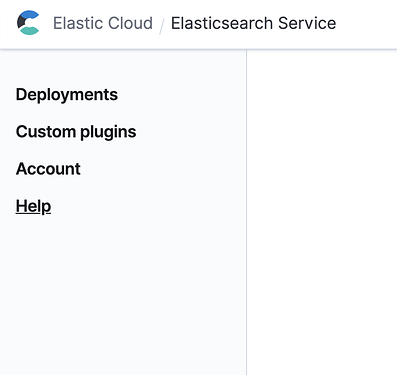397x375 pixels.
Task: Go to Custom plugins page
Action: tap(76, 132)
